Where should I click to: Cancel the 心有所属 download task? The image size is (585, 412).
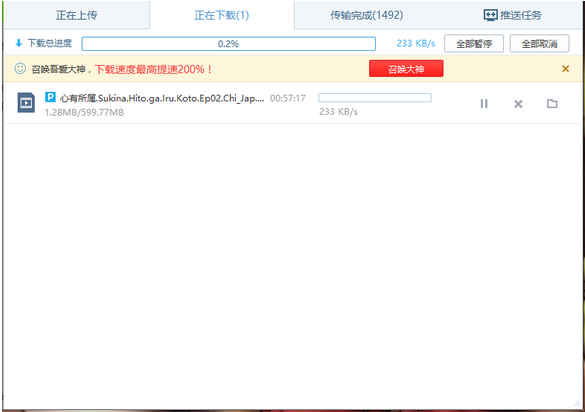tap(518, 104)
